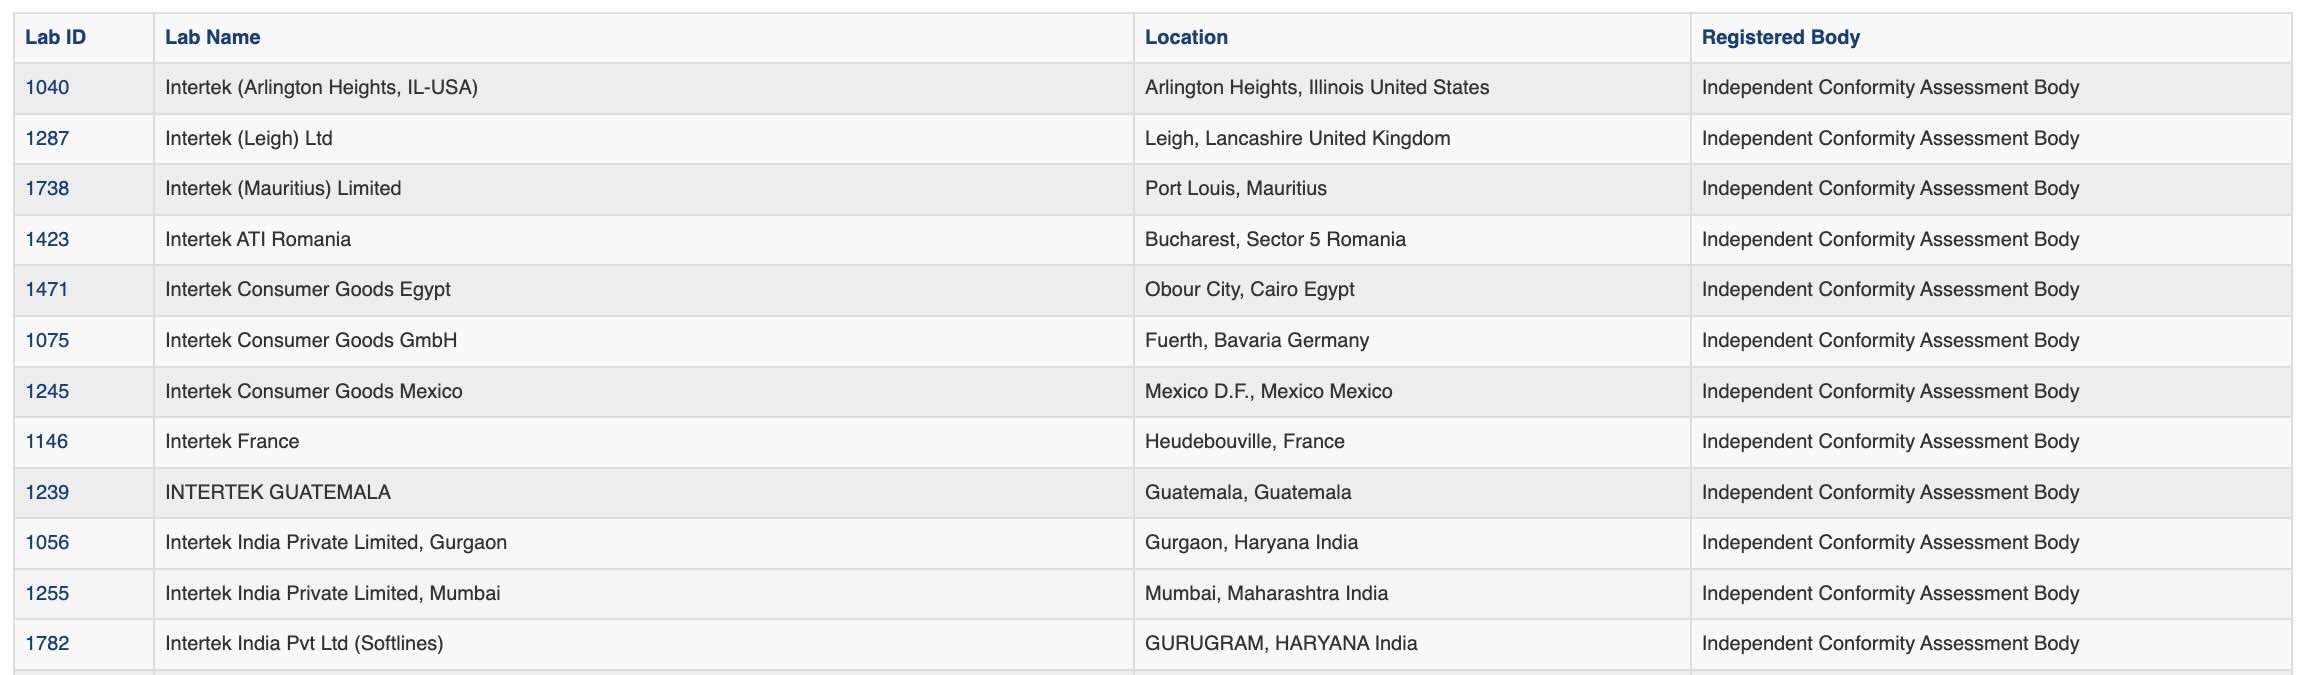Select Intertek France lab name cell
The height and width of the screenshot is (675, 2308).
[644, 442]
